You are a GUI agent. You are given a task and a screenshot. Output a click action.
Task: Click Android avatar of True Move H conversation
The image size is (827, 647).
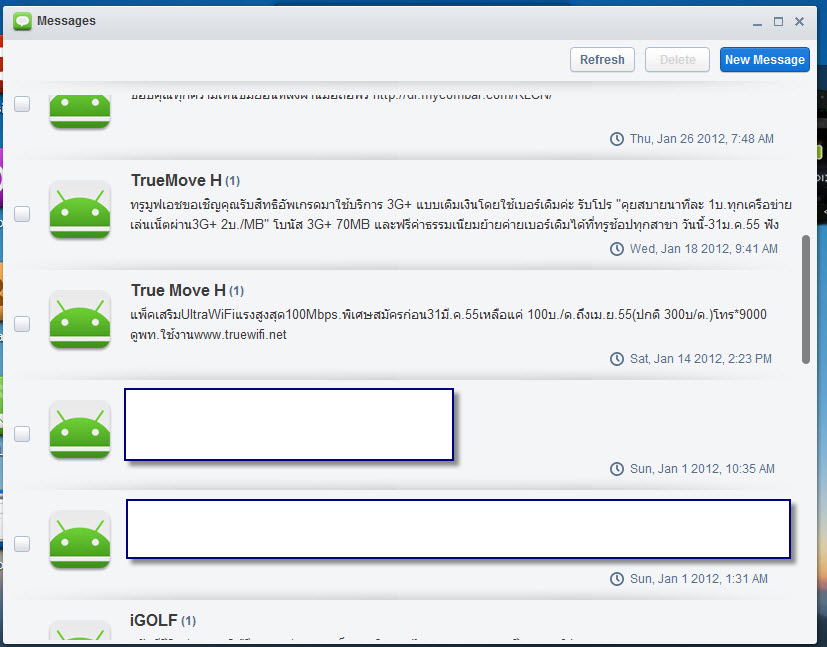pos(80,320)
